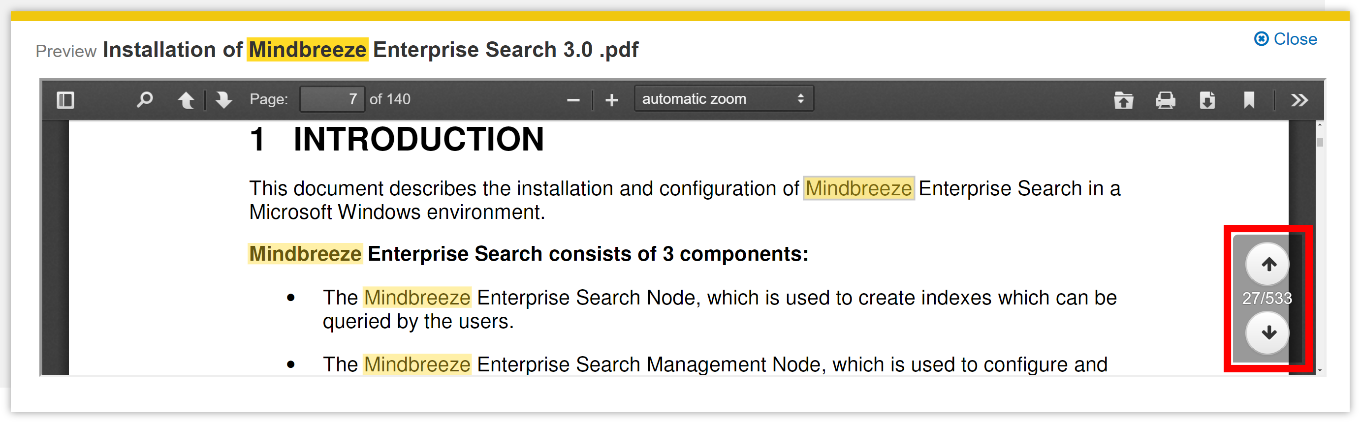Open the automatic zoom dropdown
1361x423 pixels.
pyautogui.click(x=724, y=99)
